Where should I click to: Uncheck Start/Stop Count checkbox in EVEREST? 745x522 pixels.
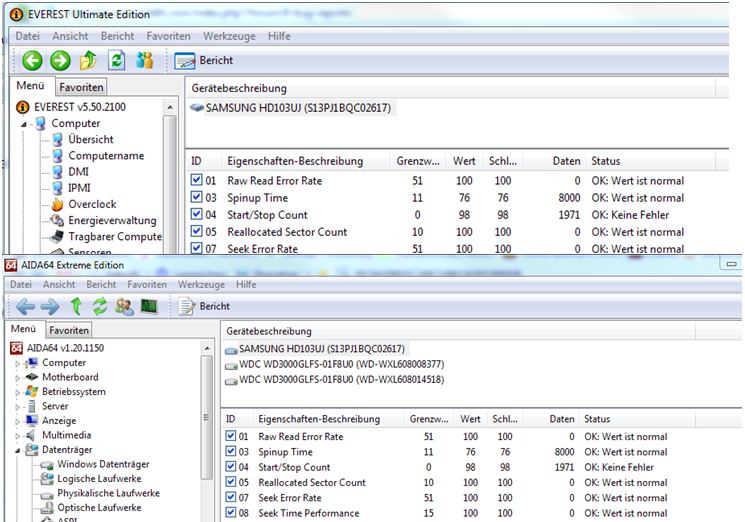pyautogui.click(x=196, y=214)
